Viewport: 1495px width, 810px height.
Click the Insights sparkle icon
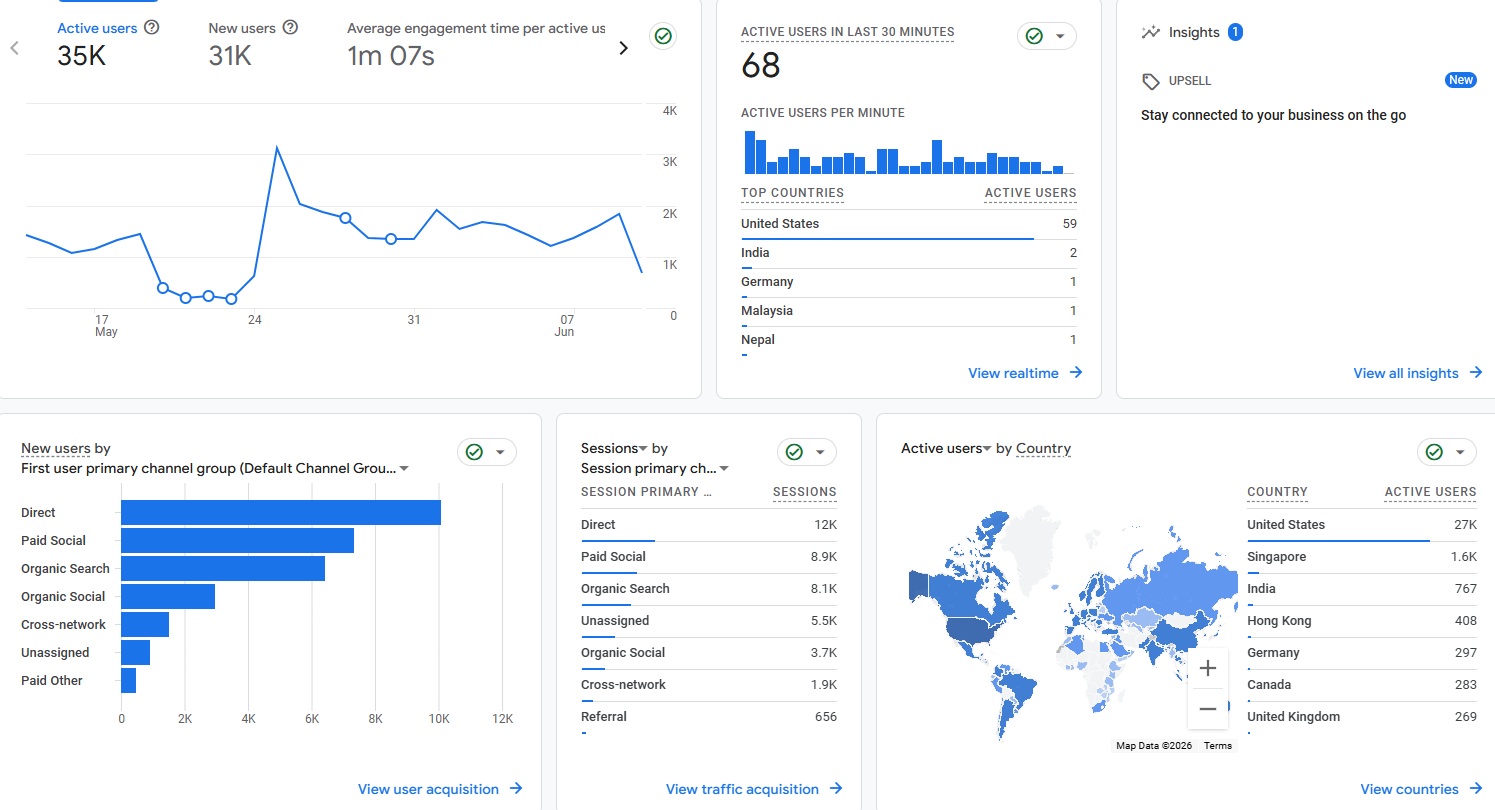click(x=1150, y=33)
